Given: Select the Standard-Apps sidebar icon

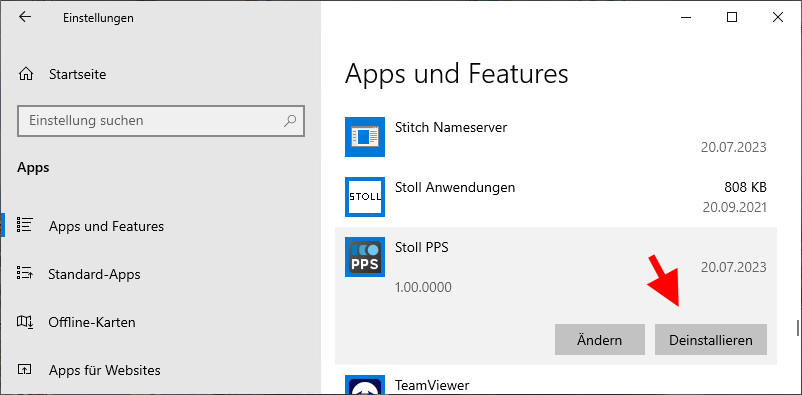Looking at the screenshot, I should [x=25, y=274].
